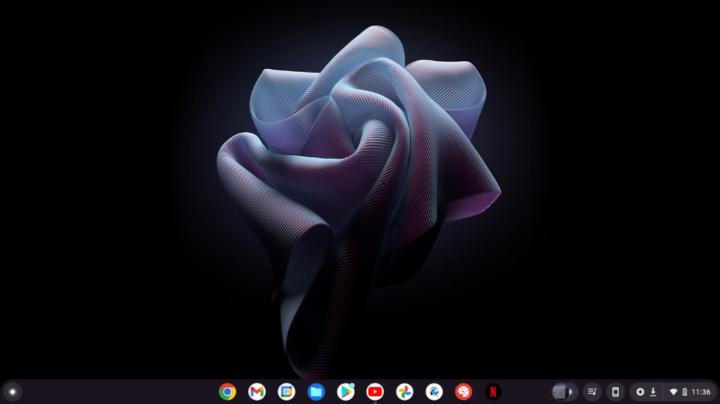Open the white swirl app icon

pos(434,392)
